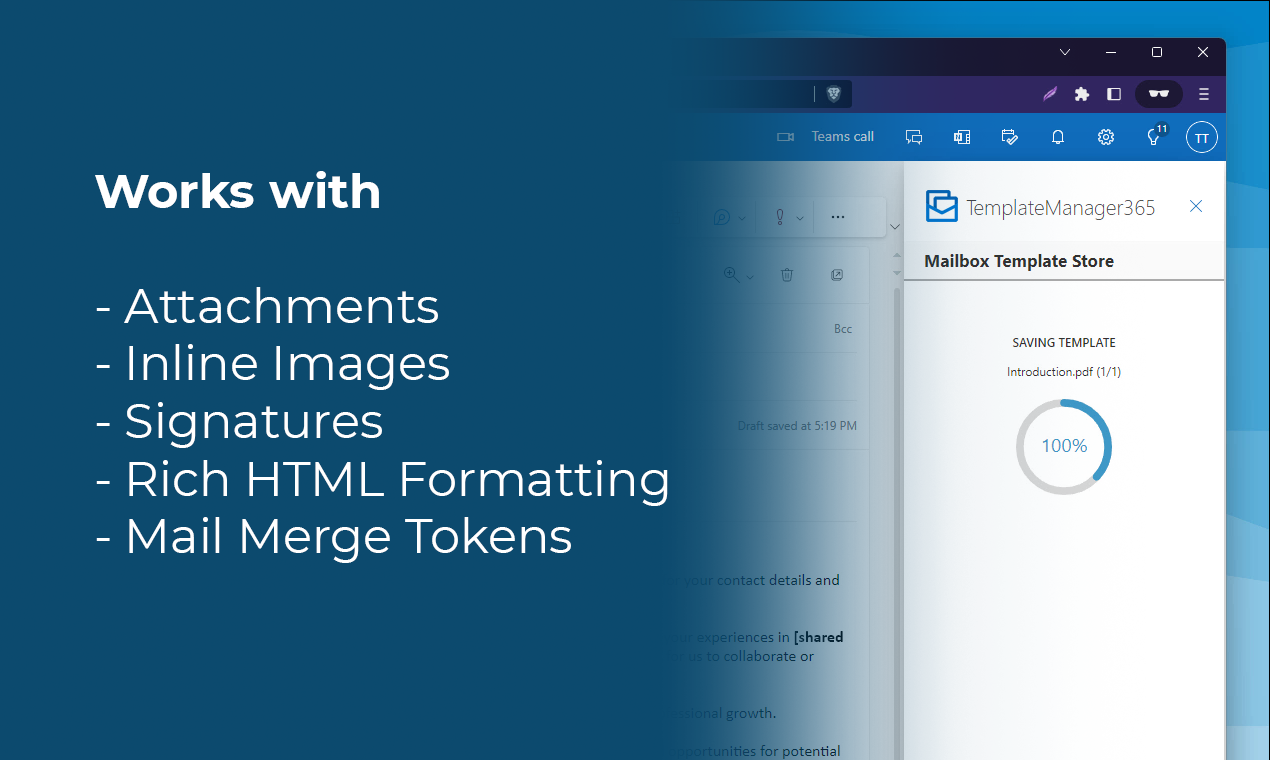Close the TemplateManager365 pane
The height and width of the screenshot is (760, 1270).
pyautogui.click(x=1196, y=206)
